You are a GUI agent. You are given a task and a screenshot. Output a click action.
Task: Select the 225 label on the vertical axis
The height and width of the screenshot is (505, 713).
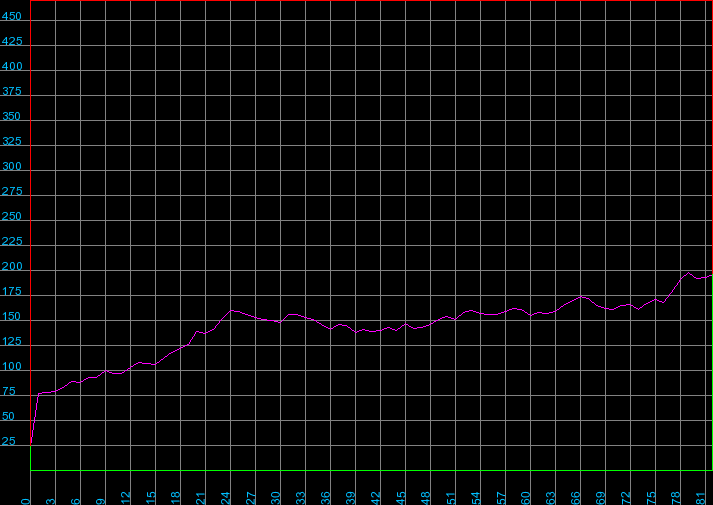(x=12, y=241)
